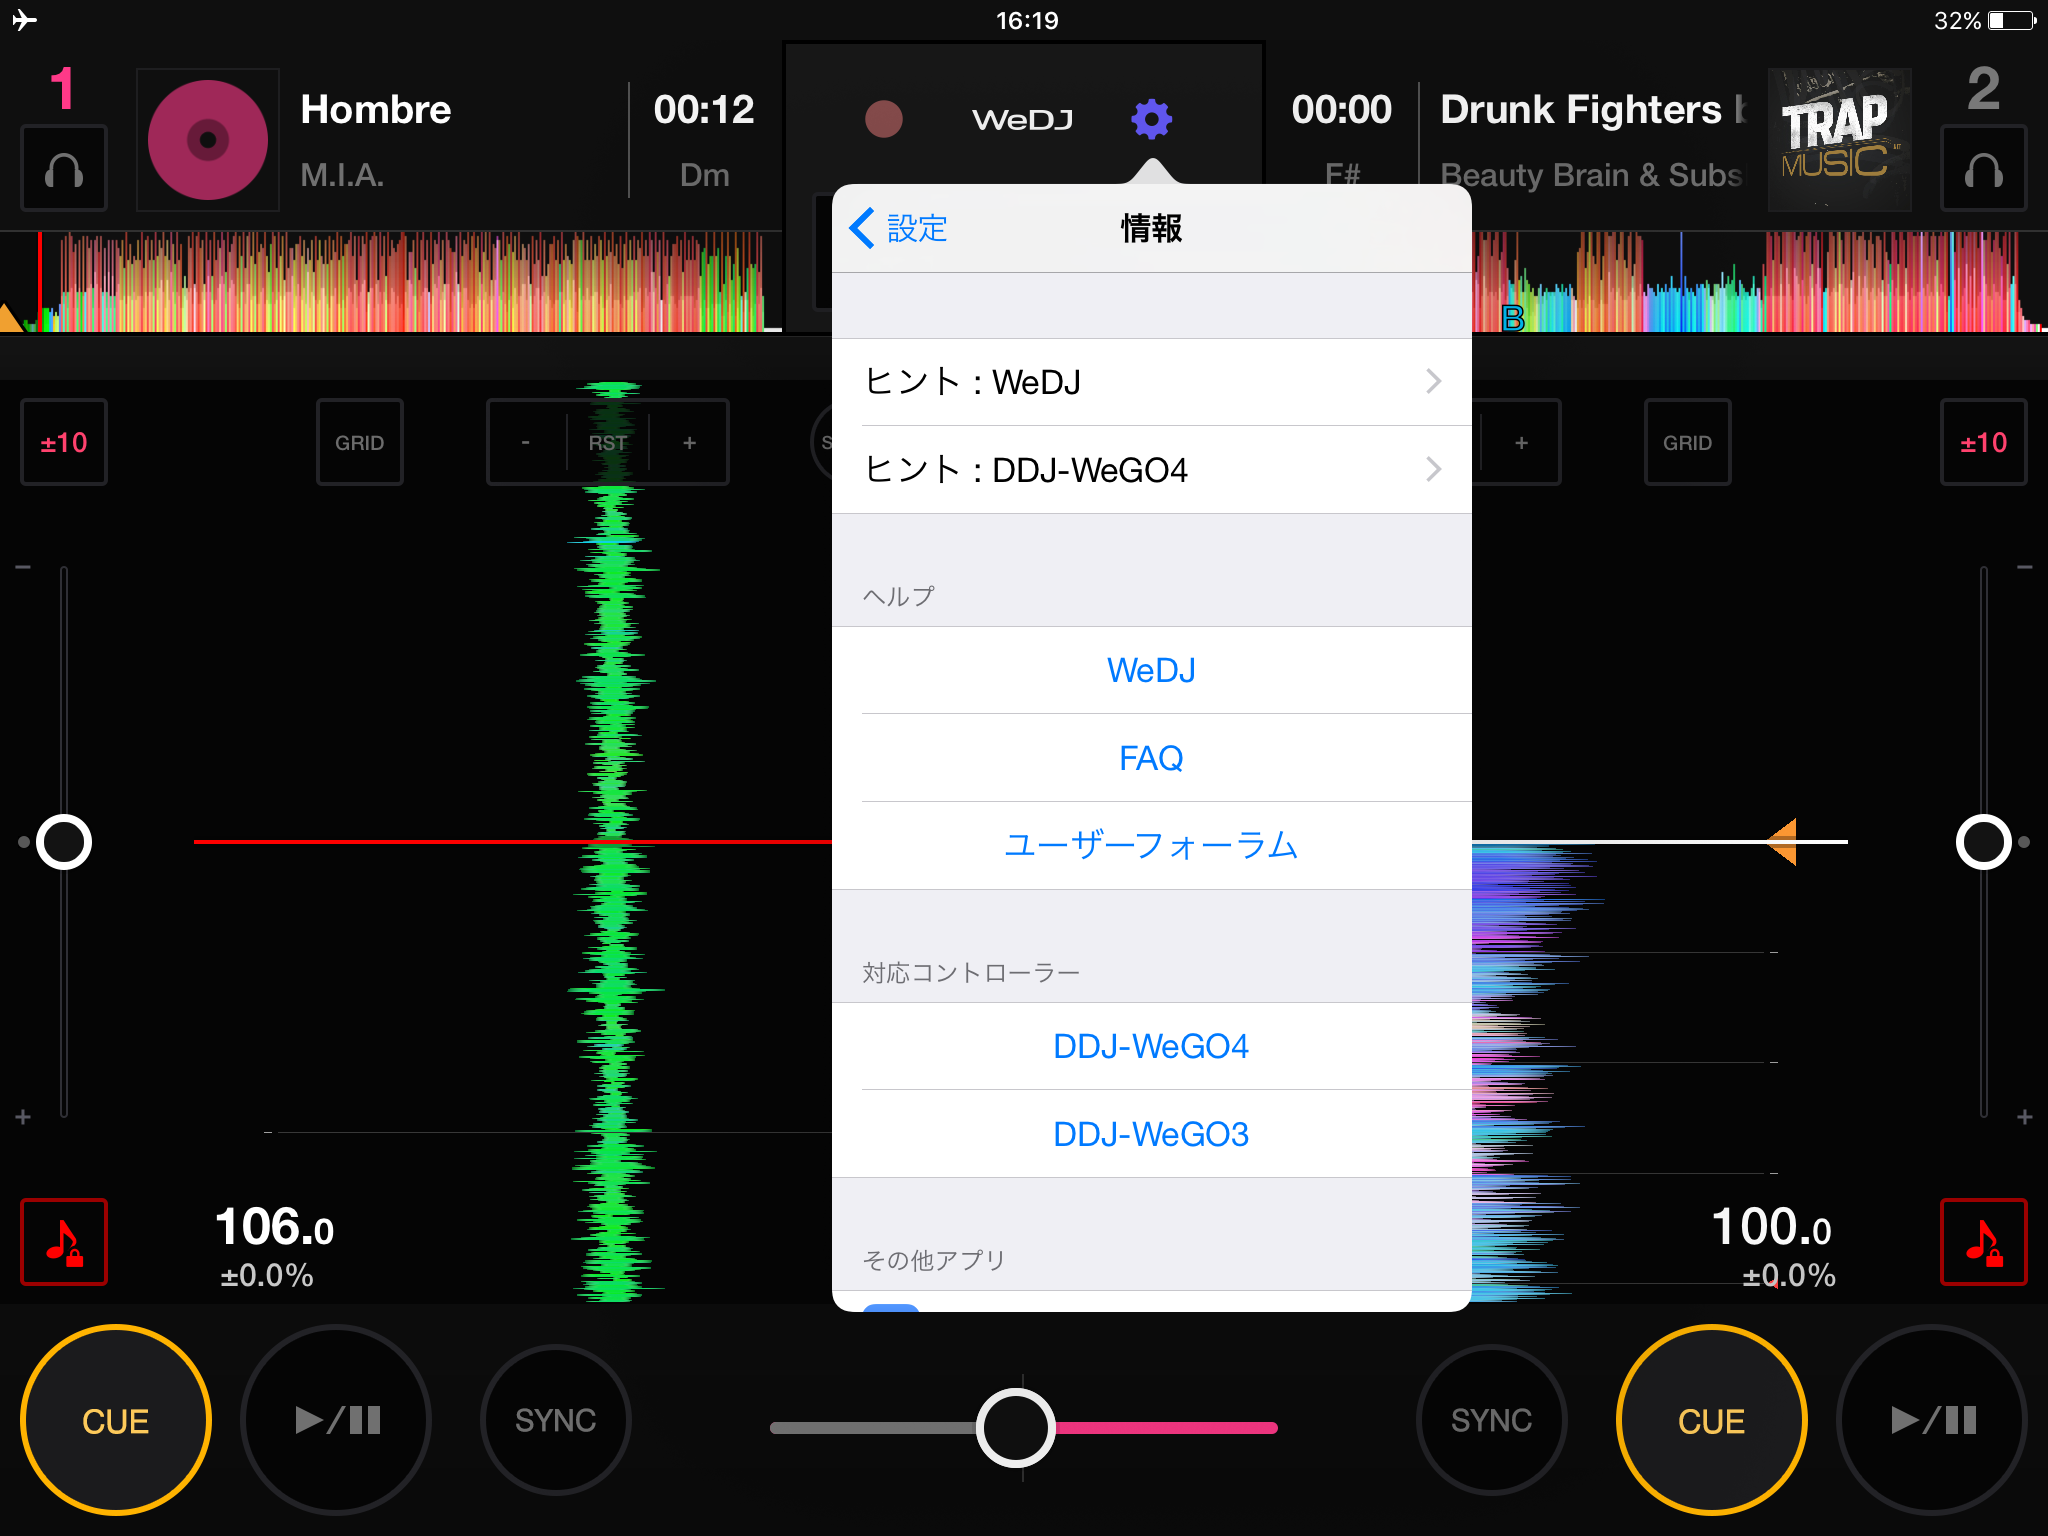Tap airplane mode icon in status bar
The width and height of the screenshot is (2048, 1536).
(24, 20)
